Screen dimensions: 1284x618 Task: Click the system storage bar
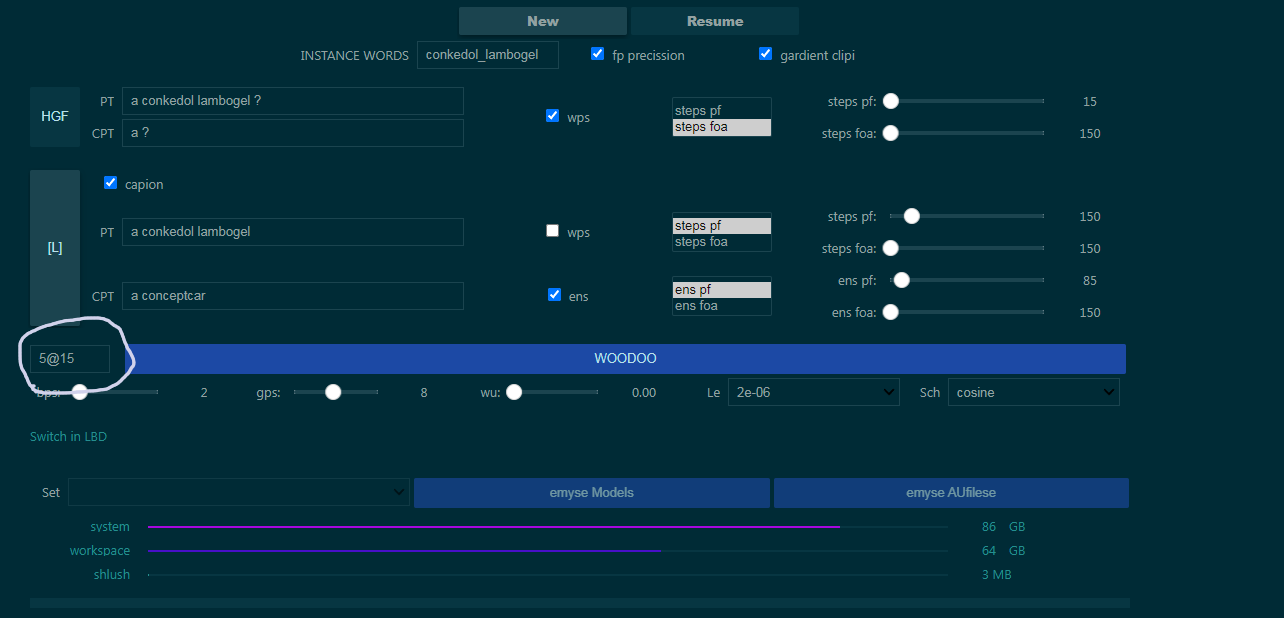[547, 526]
